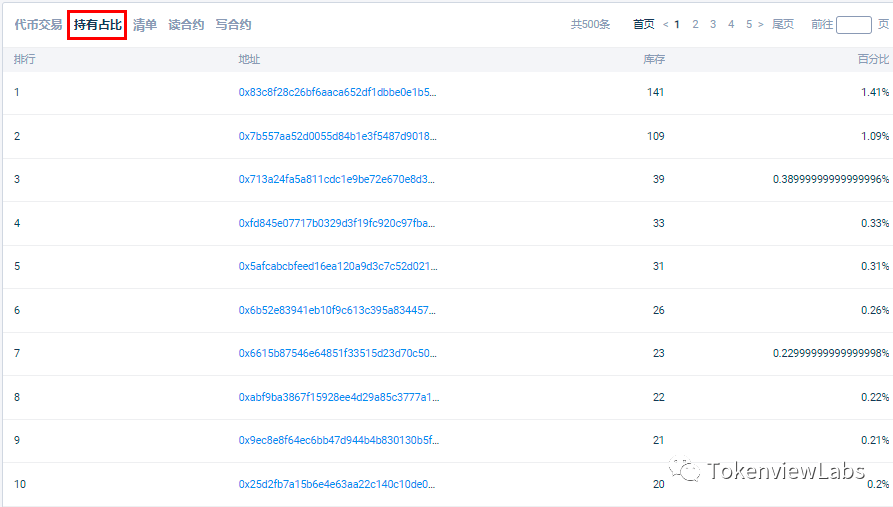Screen dimensions: 893x507
Task: Select percentage 0.21%
Action: (x=875, y=440)
